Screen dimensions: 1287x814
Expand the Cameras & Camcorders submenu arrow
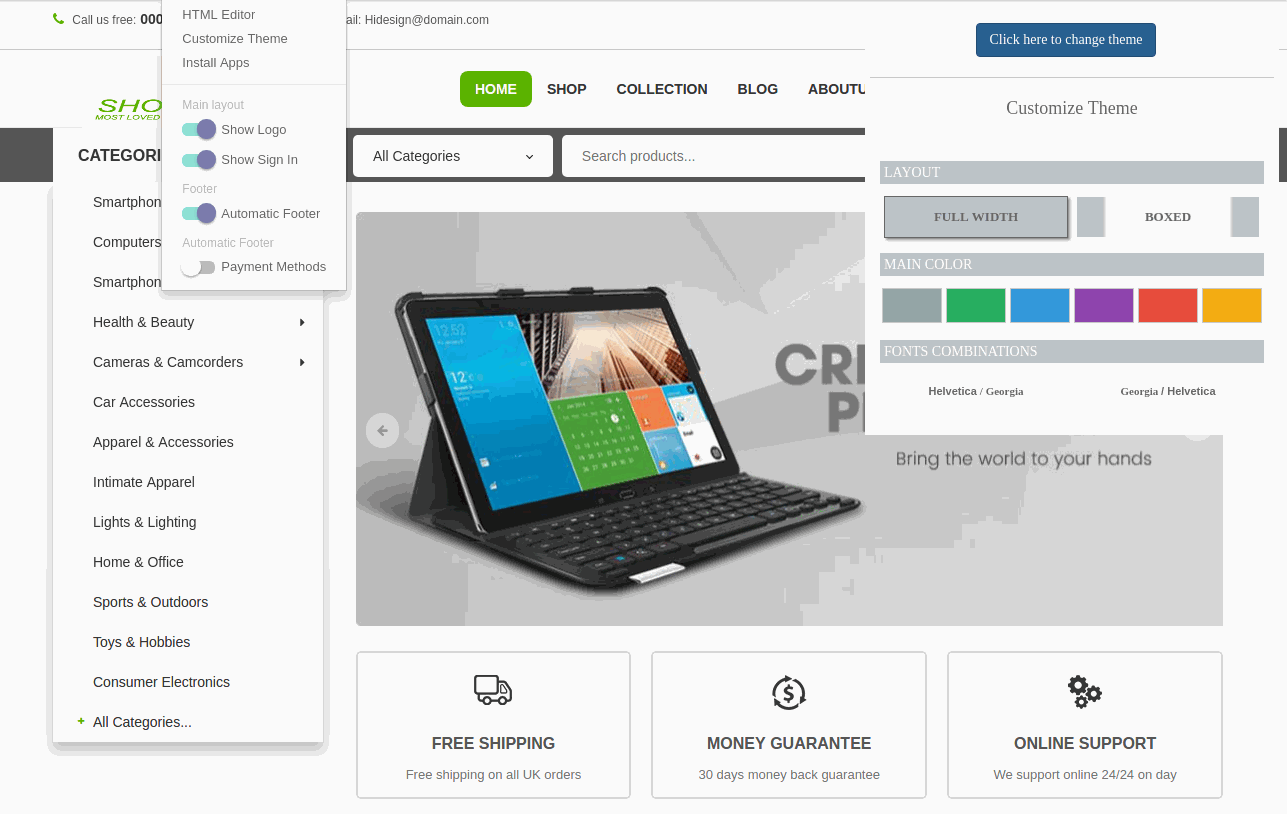(302, 362)
